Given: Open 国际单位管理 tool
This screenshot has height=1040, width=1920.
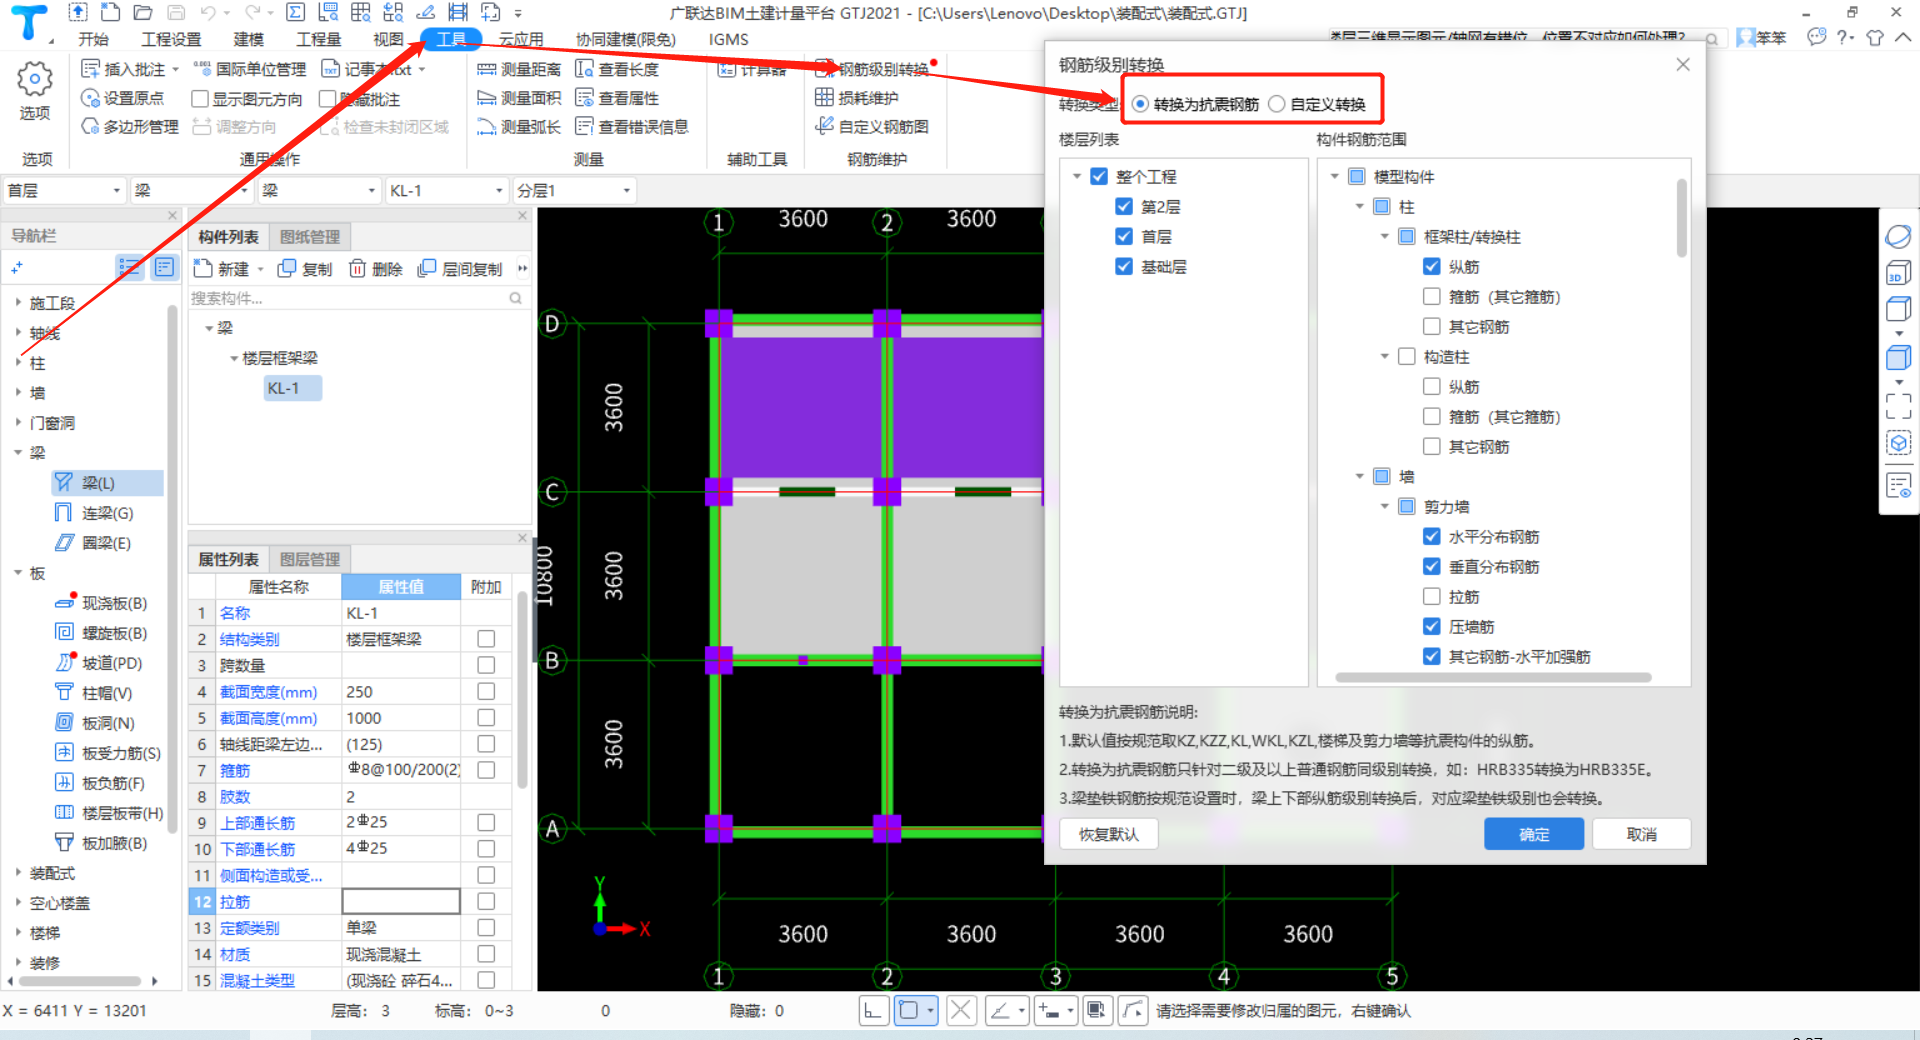Looking at the screenshot, I should click(x=250, y=69).
